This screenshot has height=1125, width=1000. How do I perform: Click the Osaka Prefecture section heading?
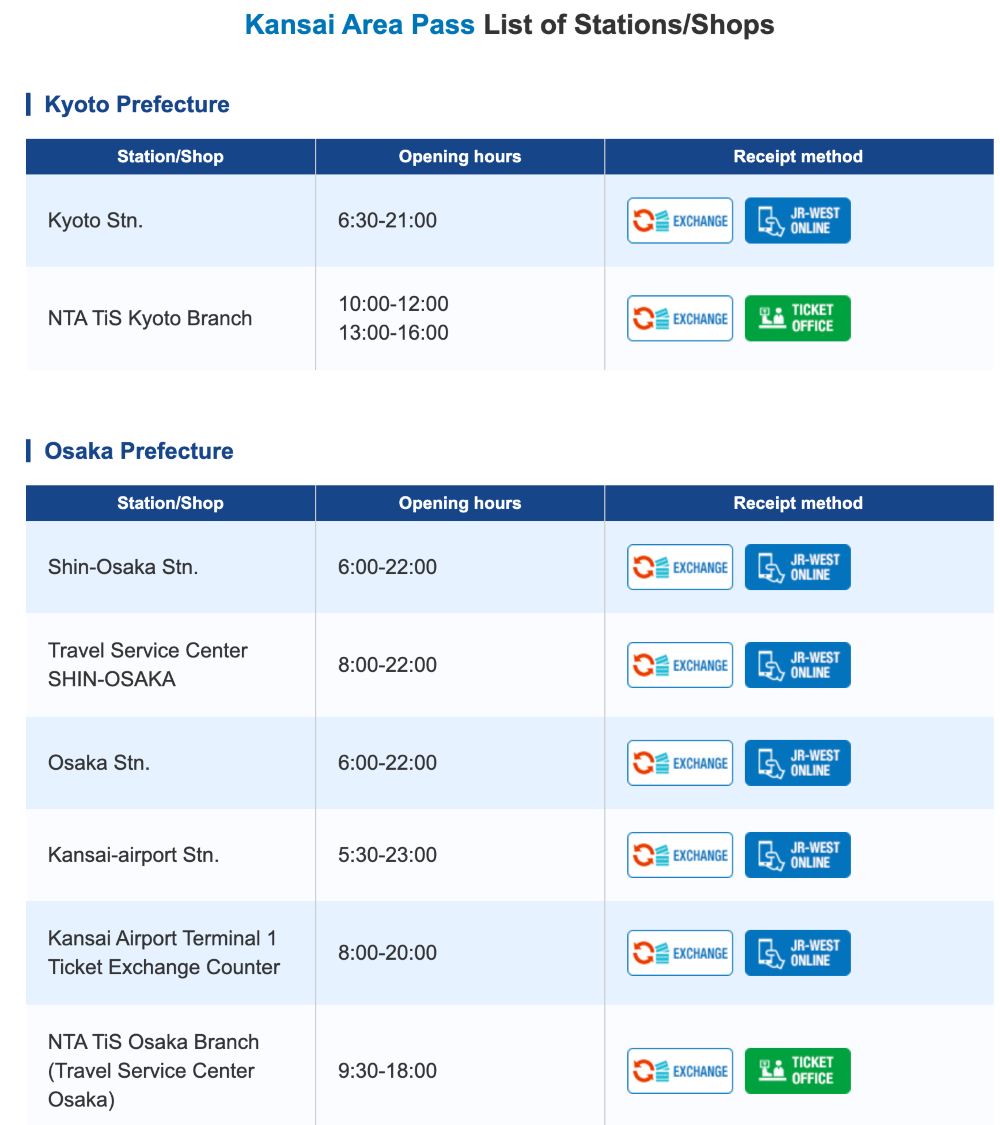pos(139,451)
